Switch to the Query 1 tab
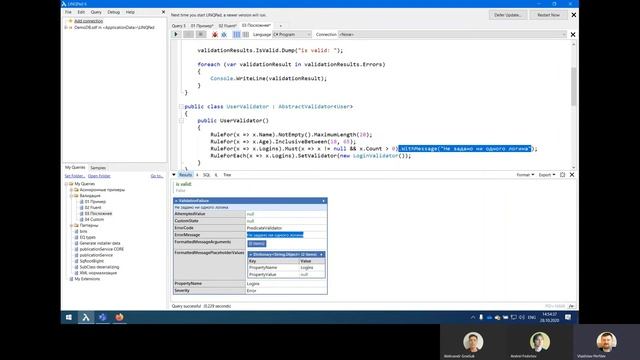The image size is (640, 360). [x=178, y=26]
